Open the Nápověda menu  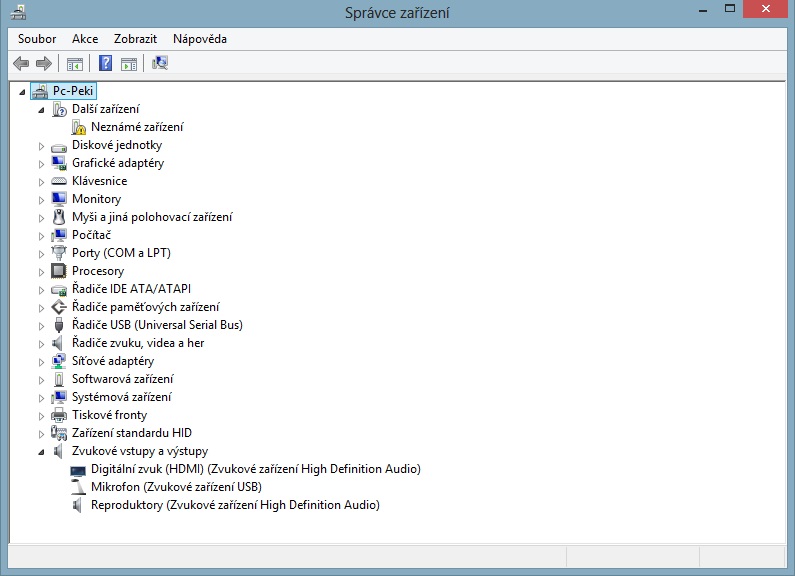tap(200, 39)
